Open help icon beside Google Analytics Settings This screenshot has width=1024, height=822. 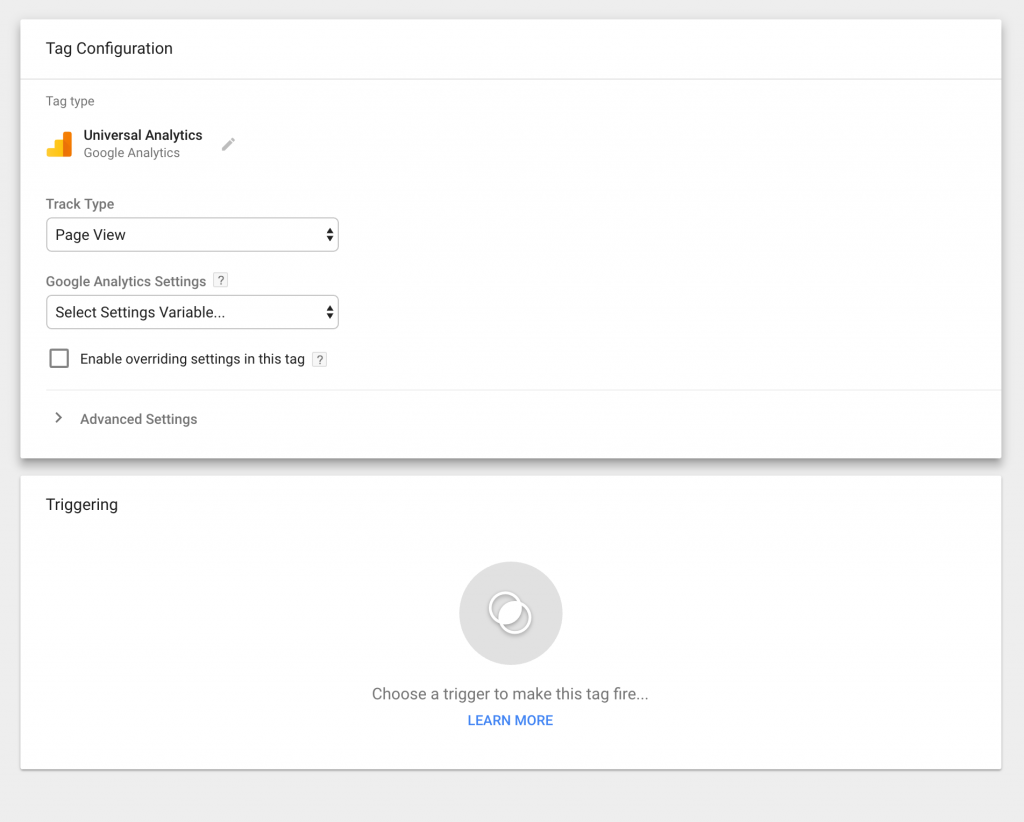[221, 281]
